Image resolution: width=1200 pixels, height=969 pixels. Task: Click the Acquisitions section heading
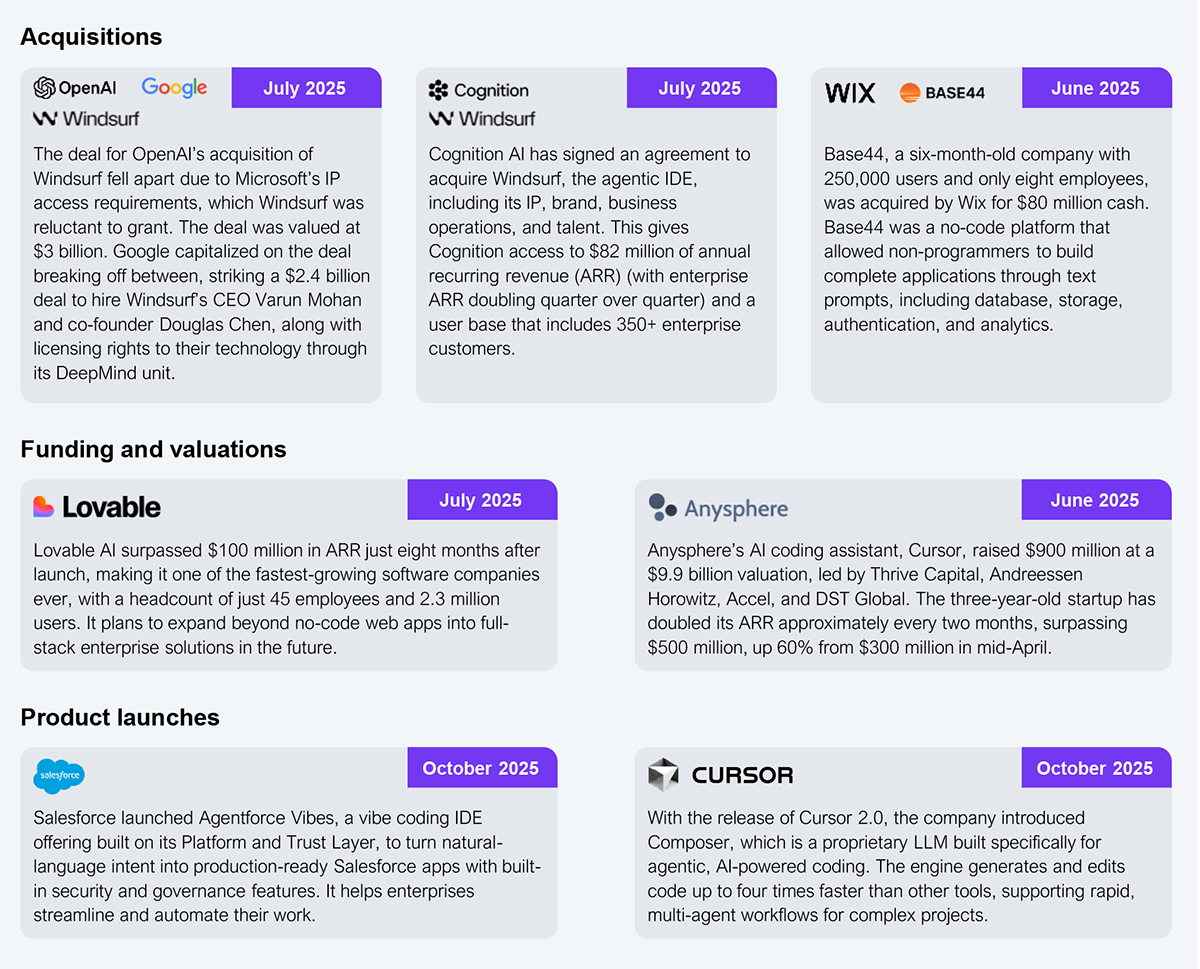click(91, 37)
